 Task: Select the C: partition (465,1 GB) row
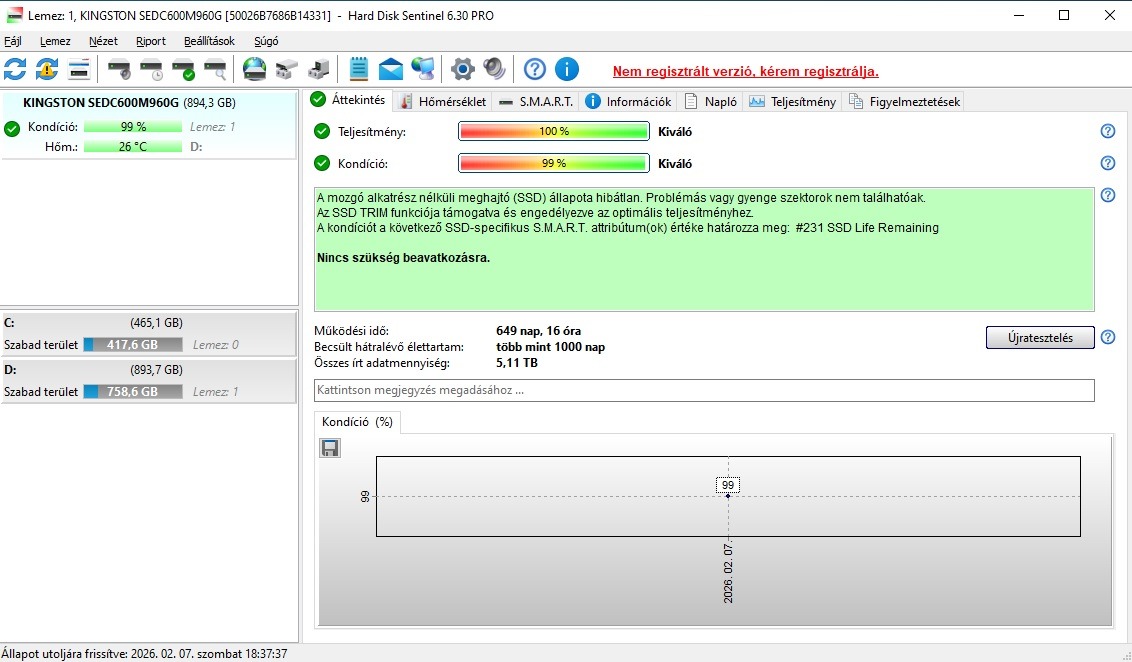coord(149,334)
